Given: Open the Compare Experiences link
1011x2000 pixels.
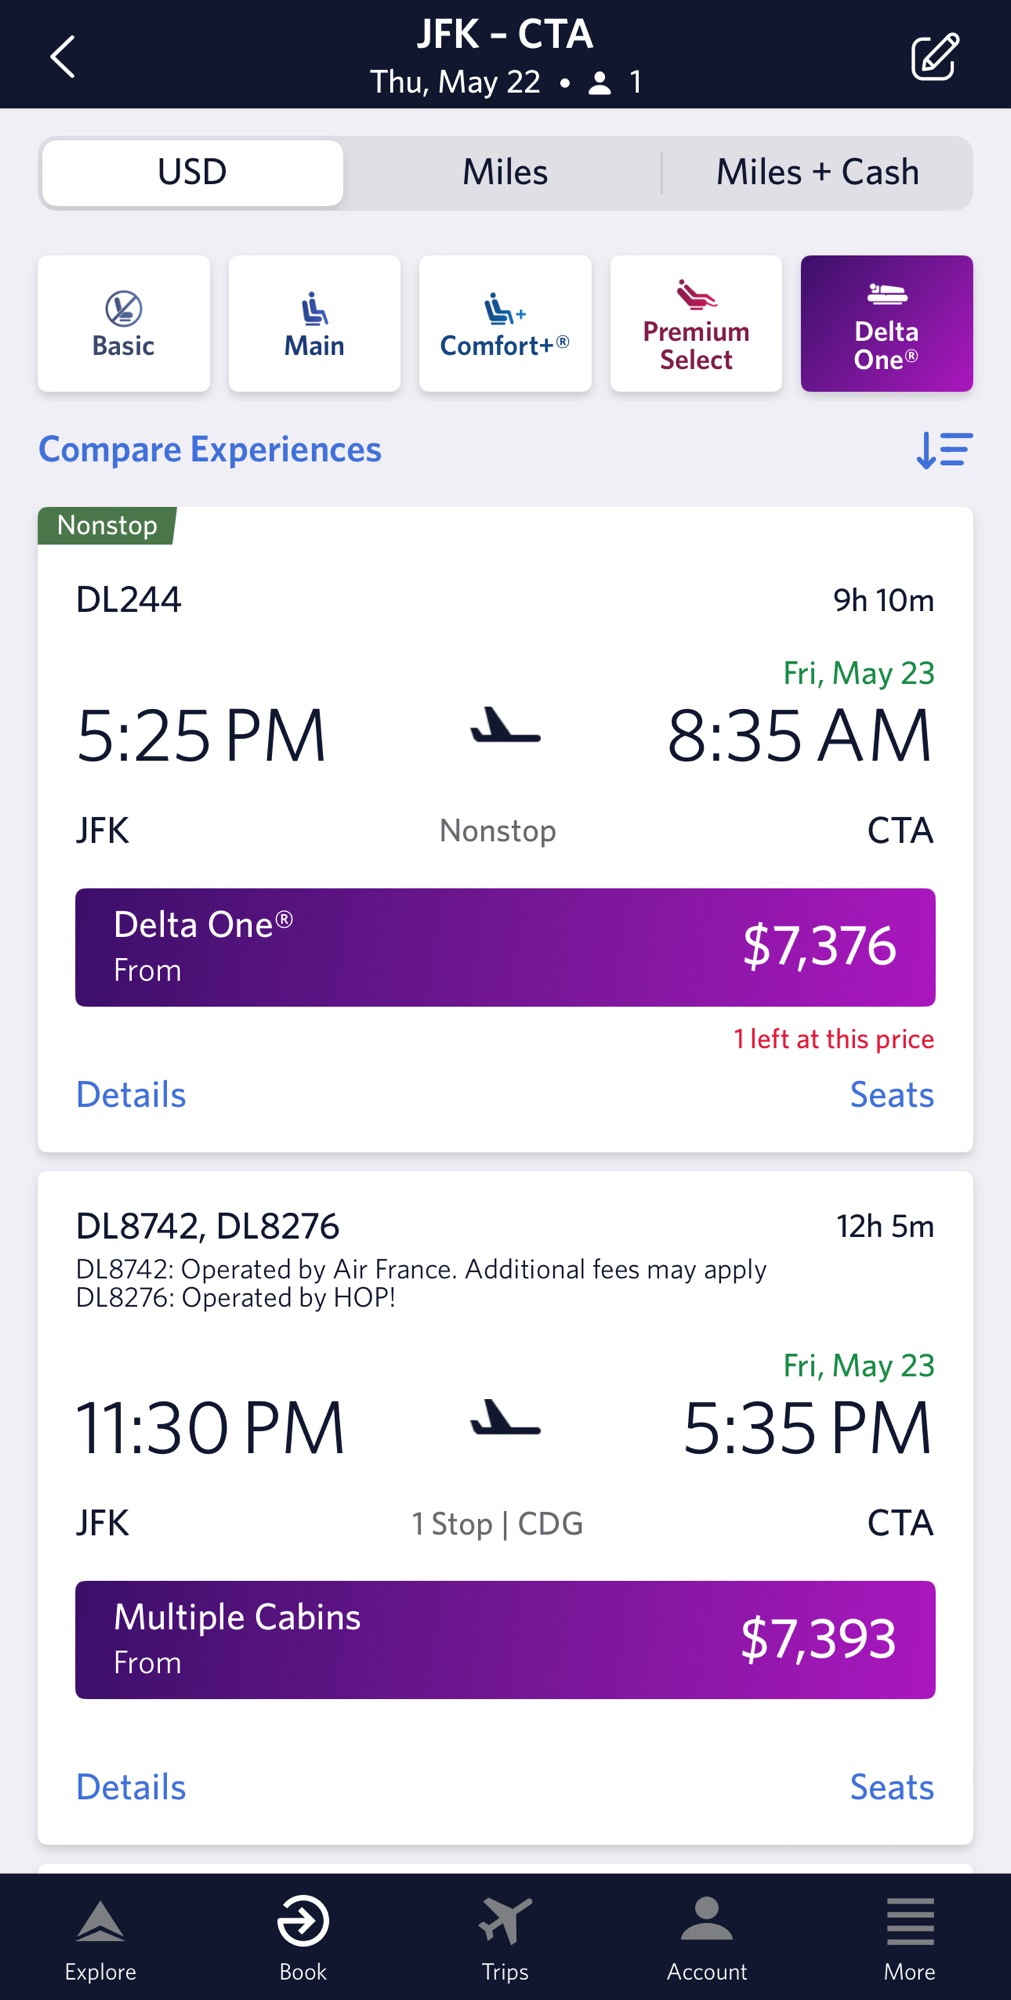Looking at the screenshot, I should click(x=210, y=450).
